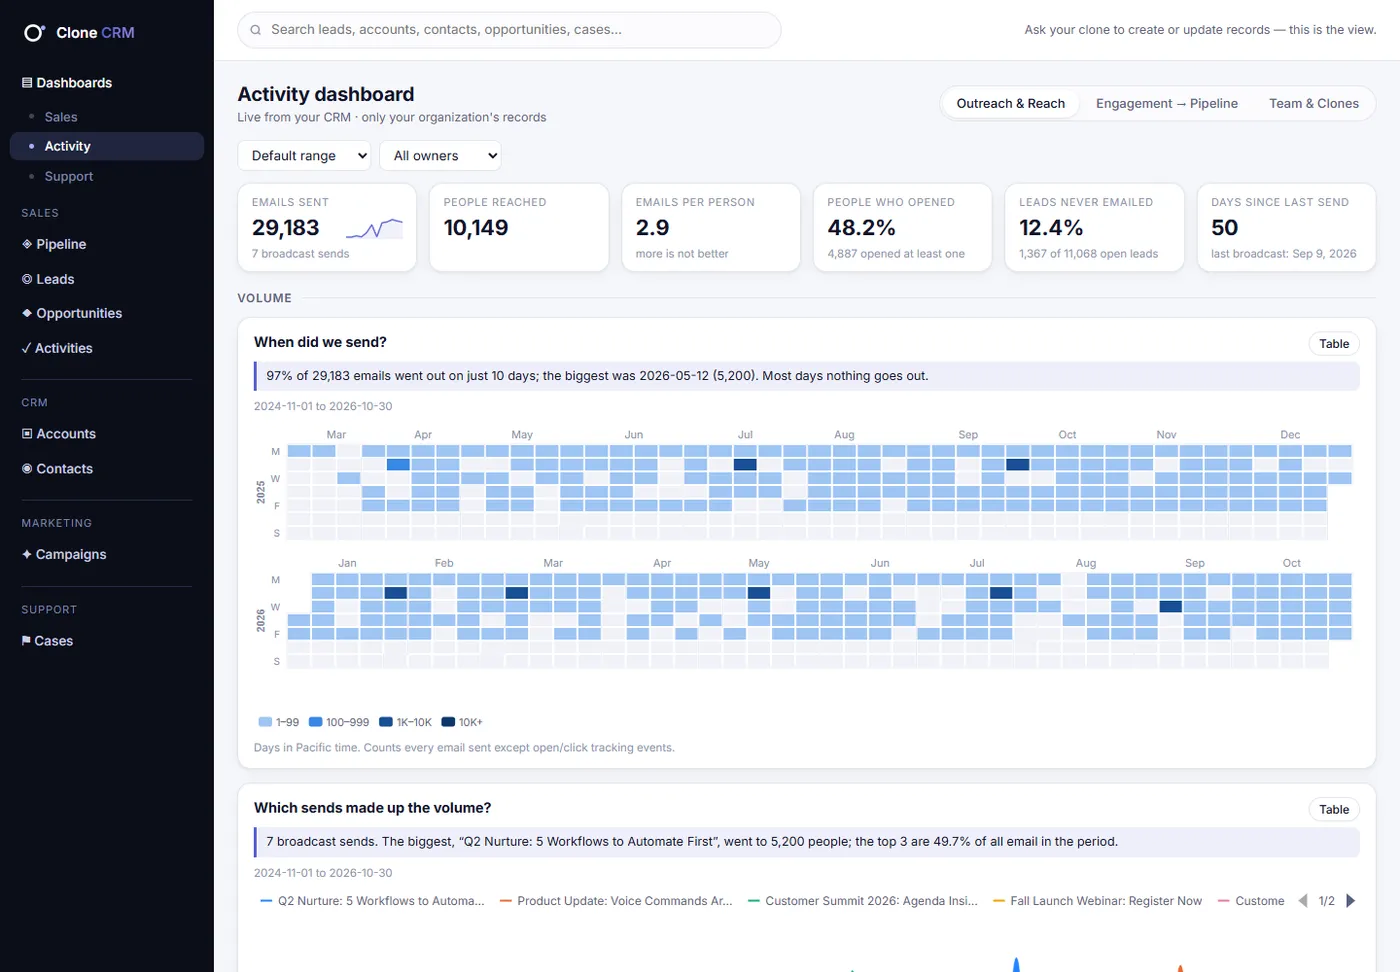Click the Dashboards icon in the sidebar
The image size is (1400, 972).
click(27, 83)
